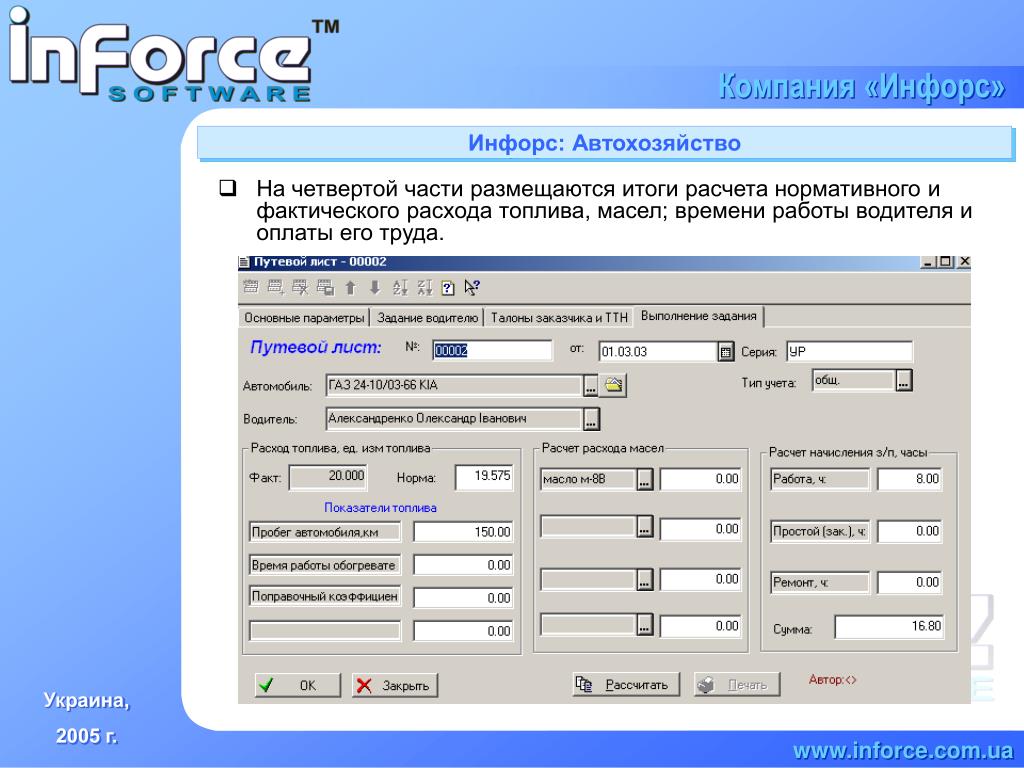This screenshot has height=768, width=1024.
Task: Click the sort descending Z-A icon
Action: (x=424, y=287)
